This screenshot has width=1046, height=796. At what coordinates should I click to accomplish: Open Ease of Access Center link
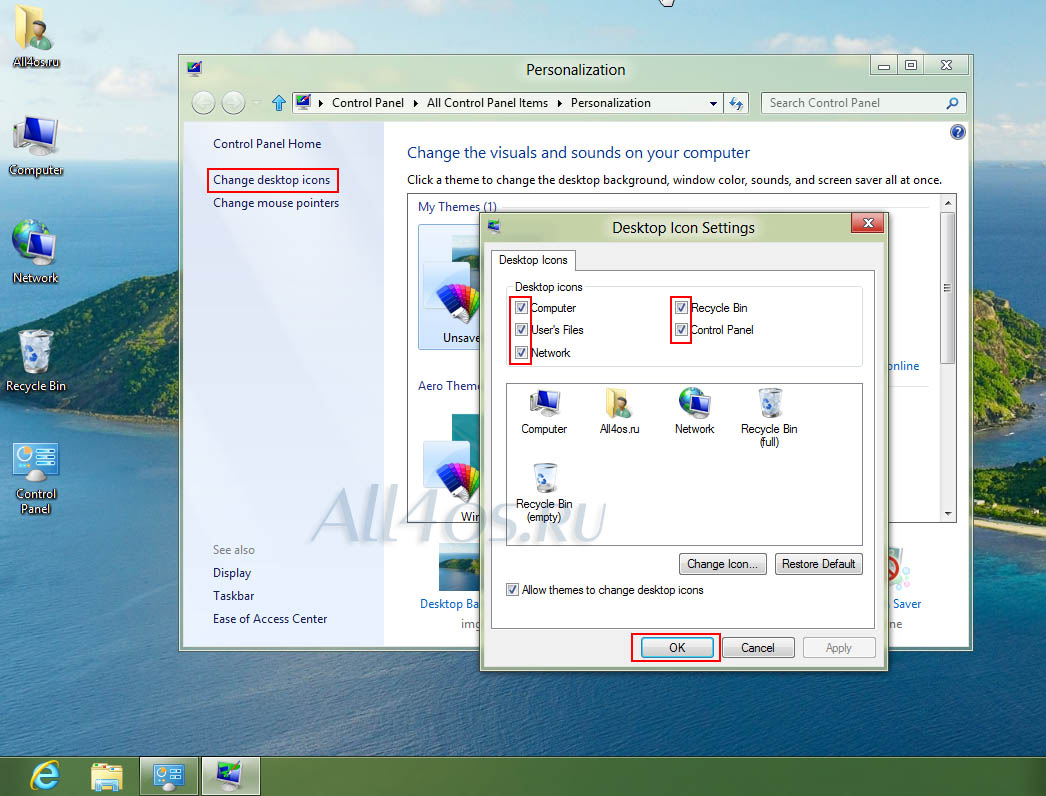[270, 619]
